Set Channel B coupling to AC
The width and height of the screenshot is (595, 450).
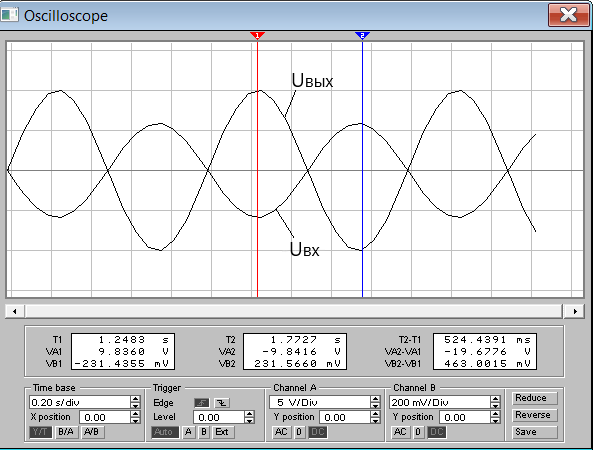click(401, 432)
